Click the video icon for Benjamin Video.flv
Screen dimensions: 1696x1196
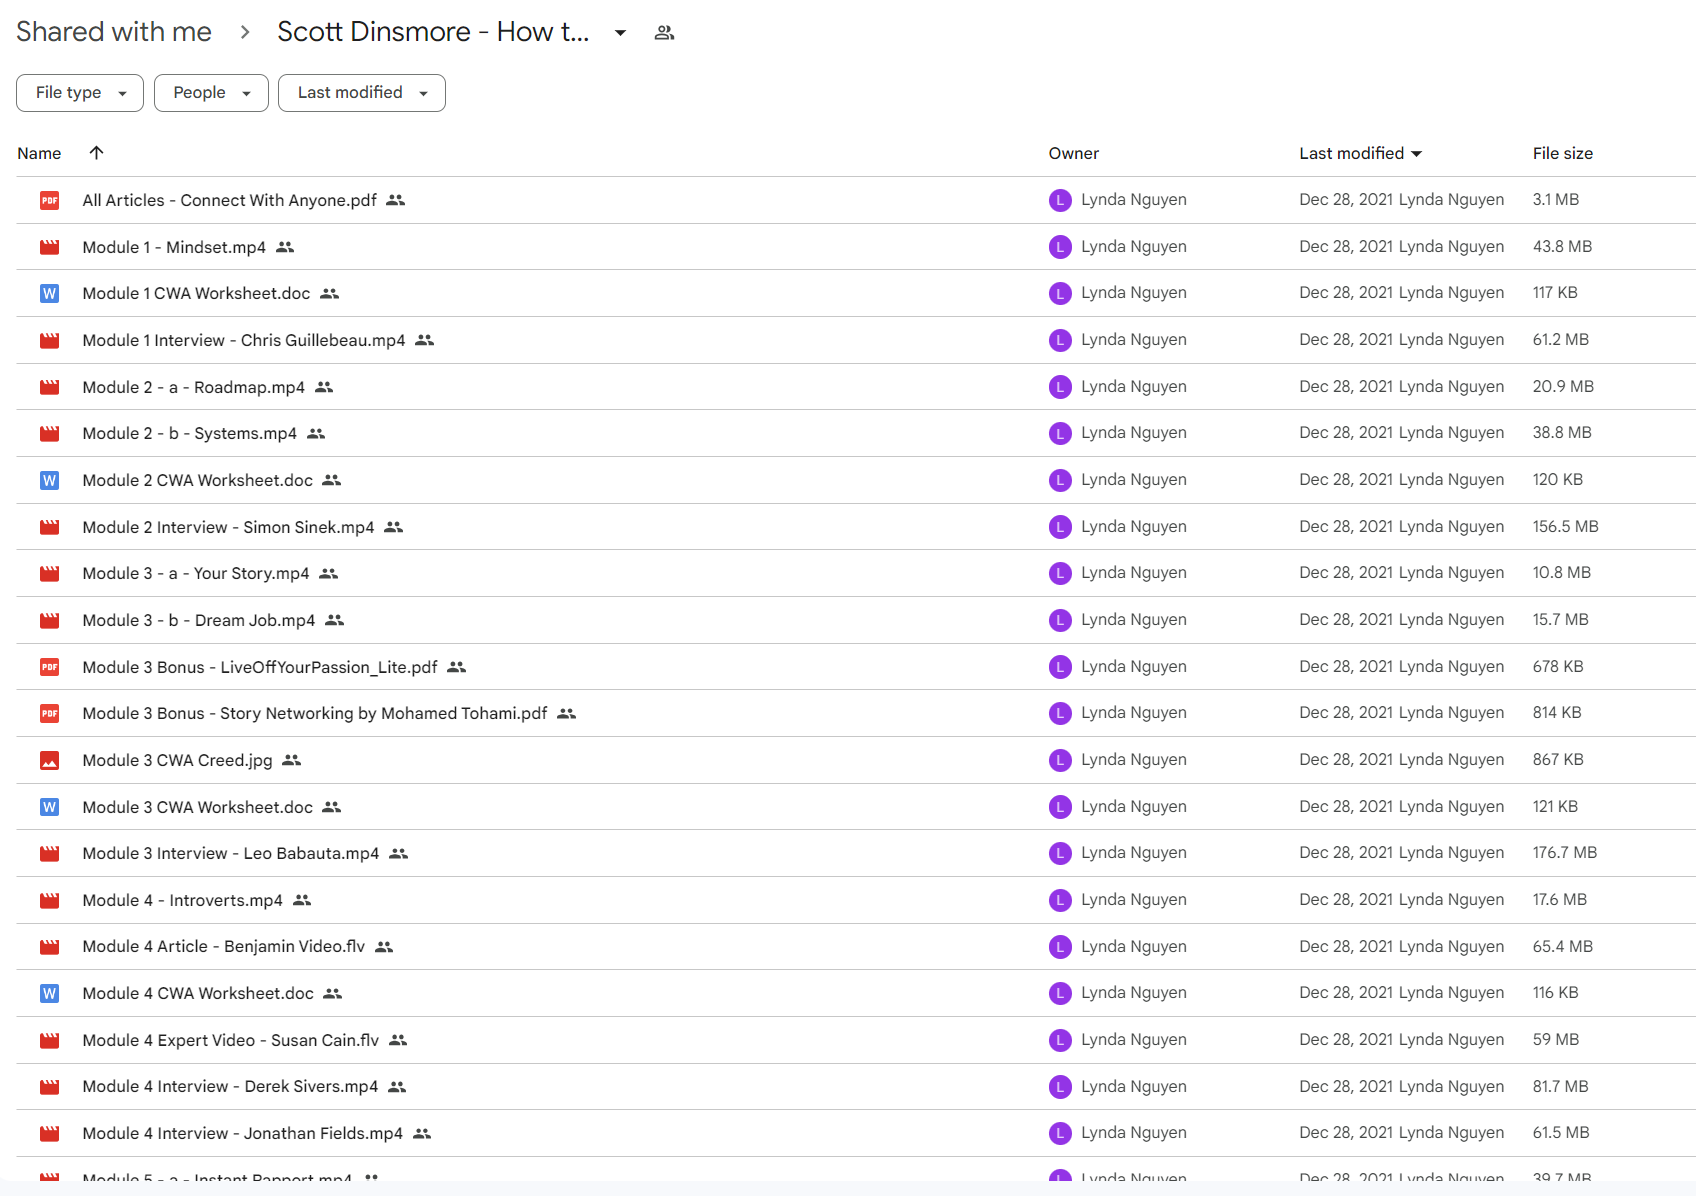(49, 946)
